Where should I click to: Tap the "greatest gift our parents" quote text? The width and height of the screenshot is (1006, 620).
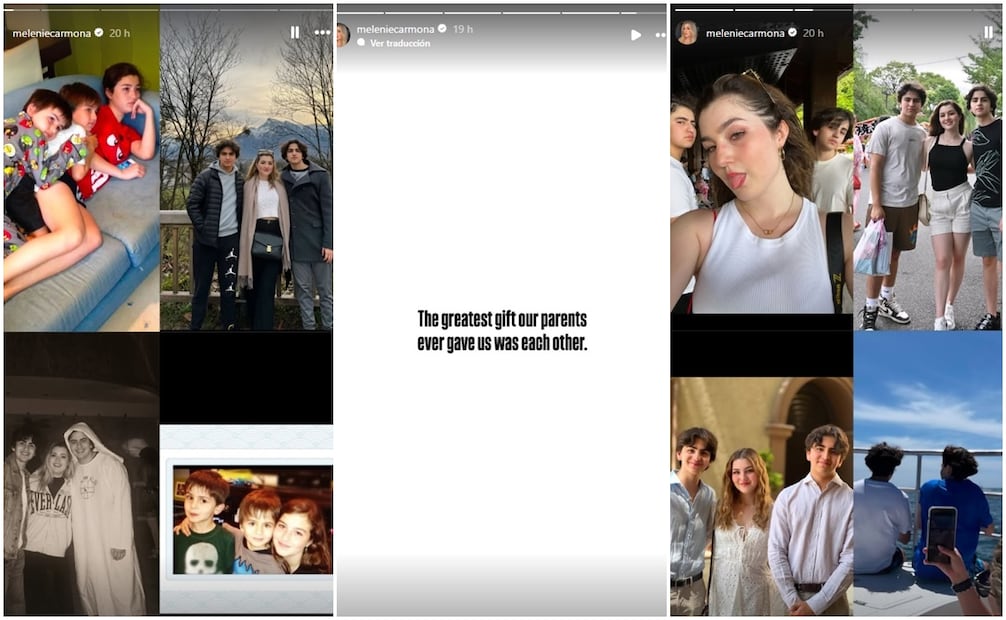tap(501, 330)
